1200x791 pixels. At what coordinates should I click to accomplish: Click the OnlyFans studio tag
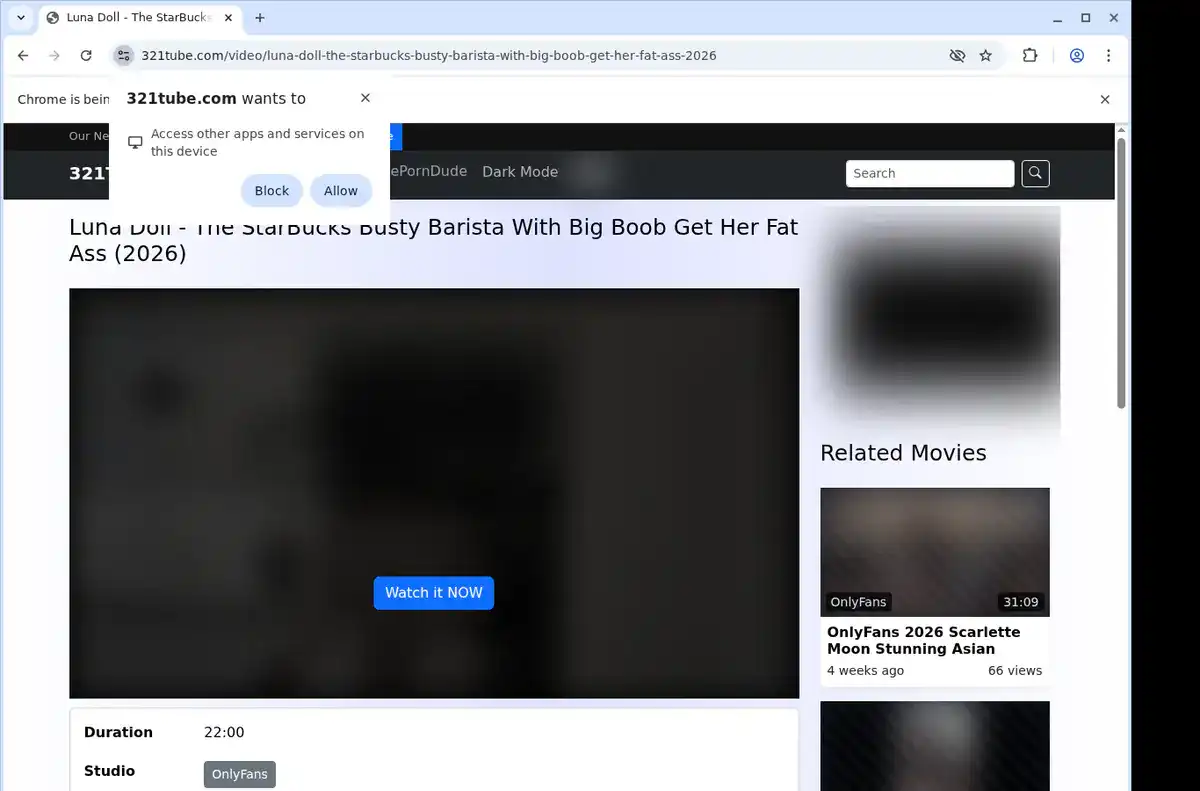(x=240, y=774)
